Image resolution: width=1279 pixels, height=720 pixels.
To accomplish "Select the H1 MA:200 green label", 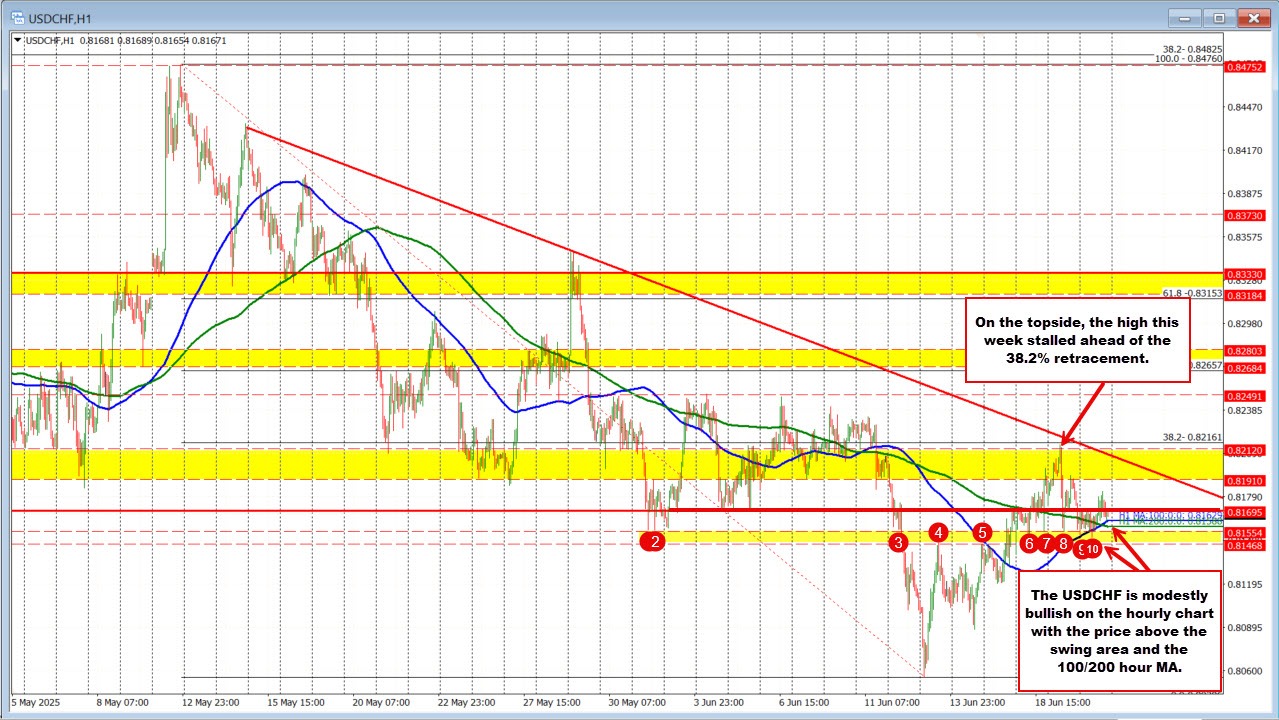I will [1160, 522].
